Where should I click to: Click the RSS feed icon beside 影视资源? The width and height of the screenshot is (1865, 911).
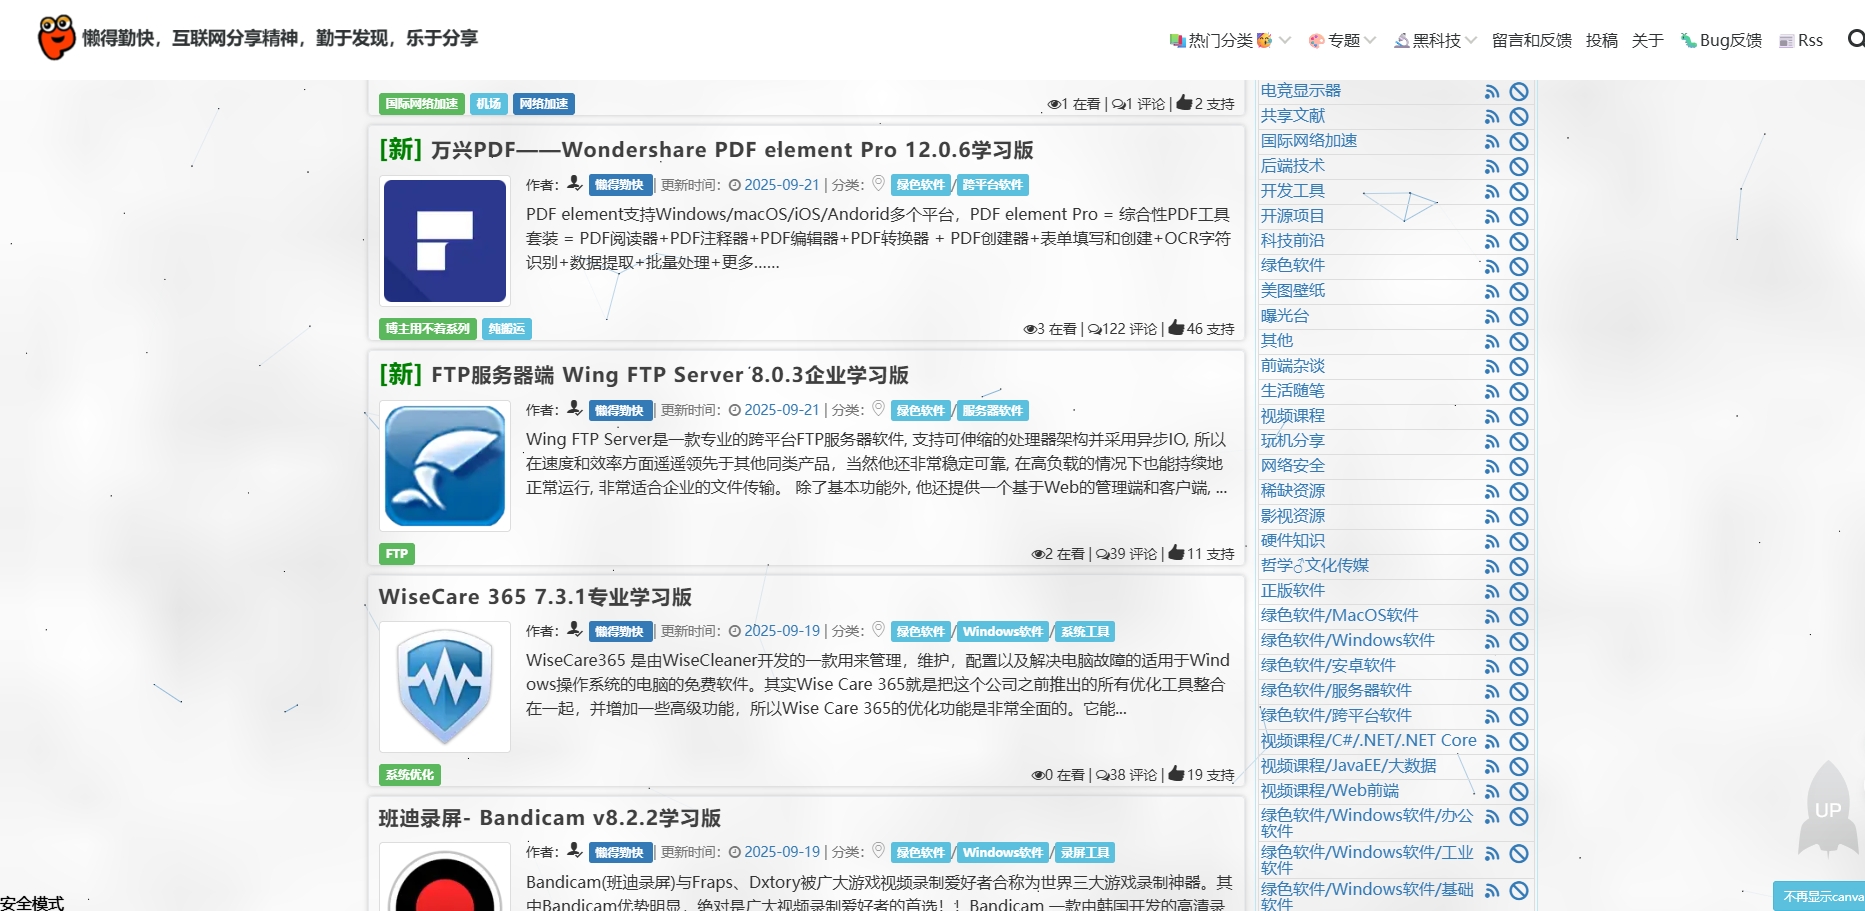1492,516
